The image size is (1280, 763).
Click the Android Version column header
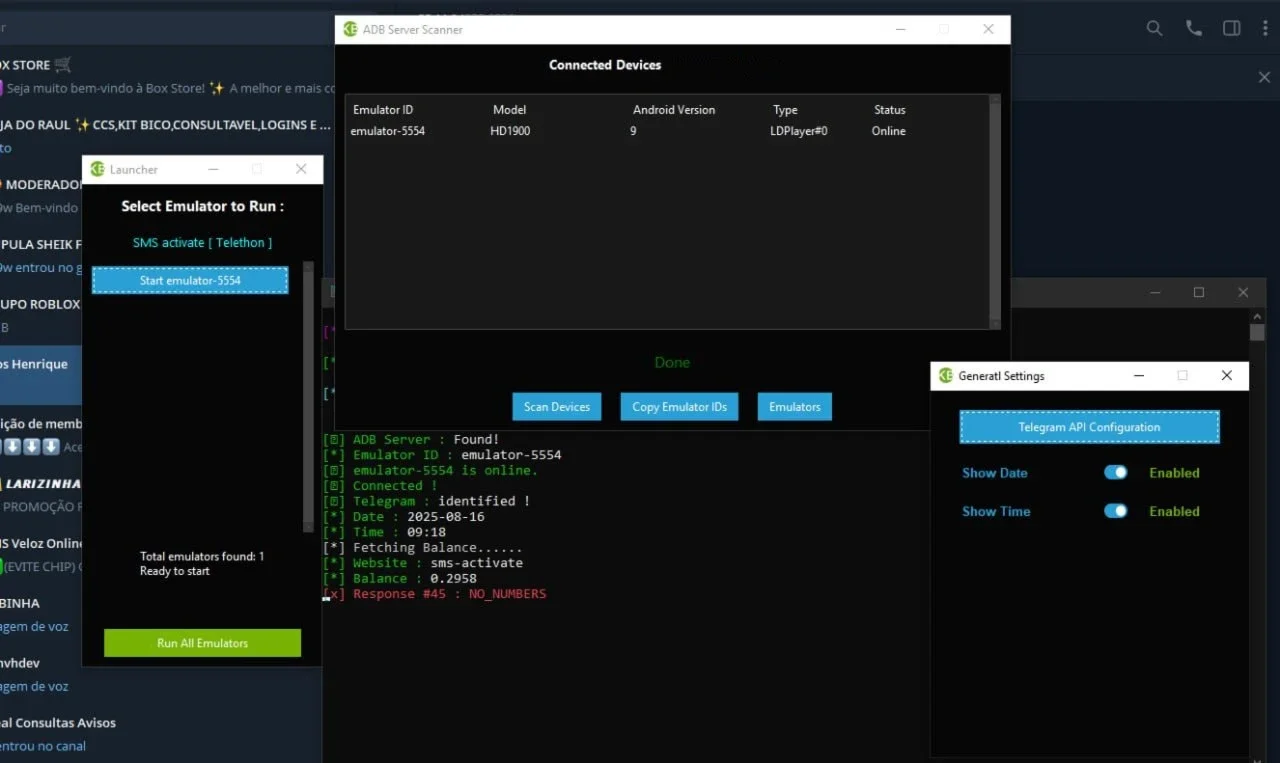click(674, 110)
